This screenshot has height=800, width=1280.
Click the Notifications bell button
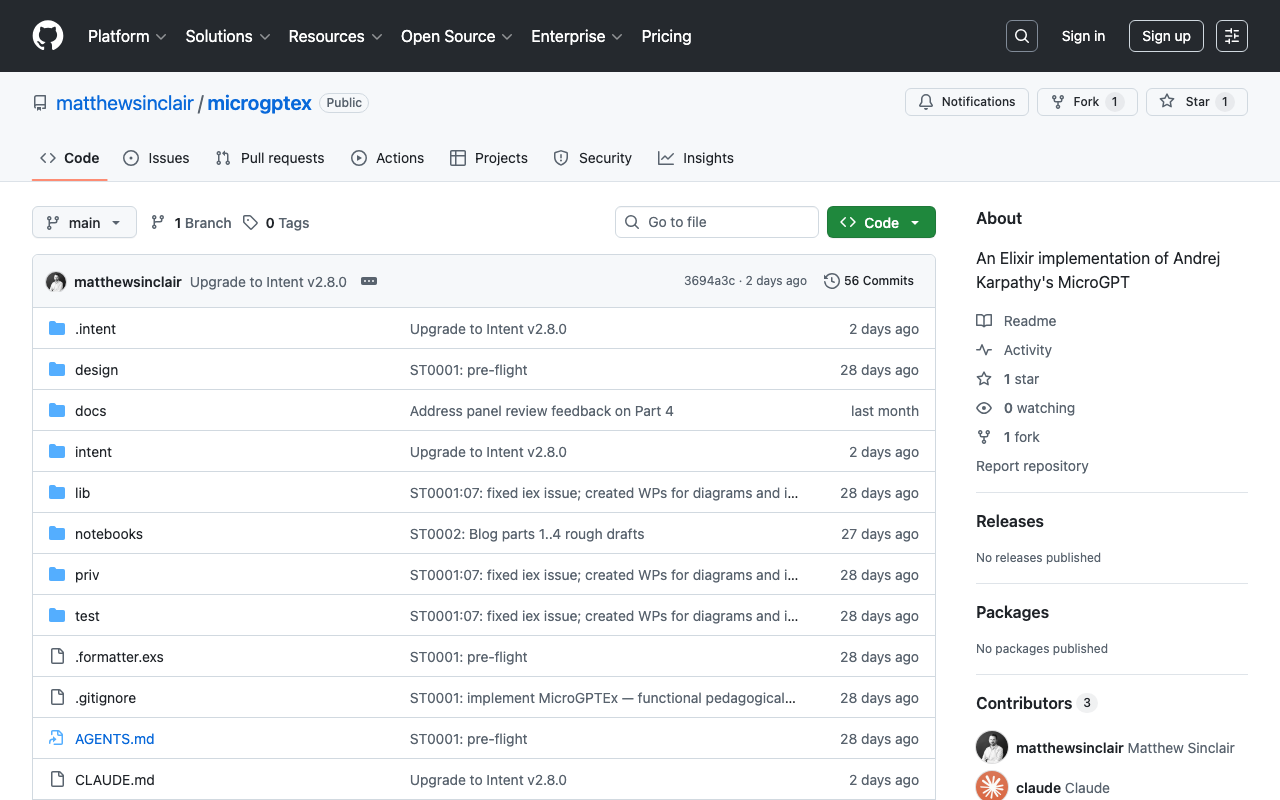click(x=966, y=102)
